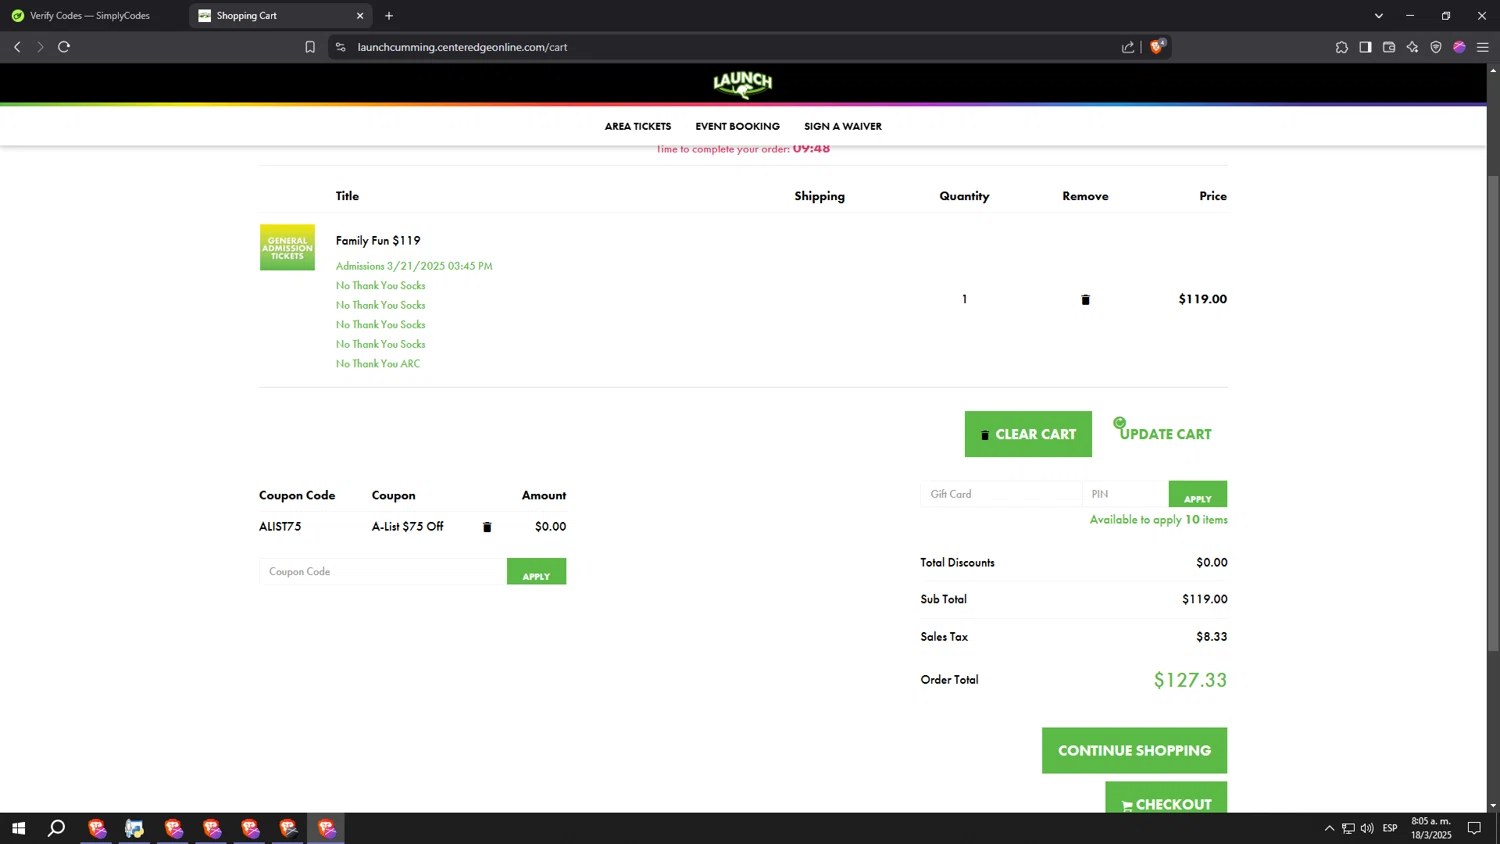Open Windows Start menu
Image resolution: width=1500 pixels, height=844 pixels.
click(x=18, y=828)
